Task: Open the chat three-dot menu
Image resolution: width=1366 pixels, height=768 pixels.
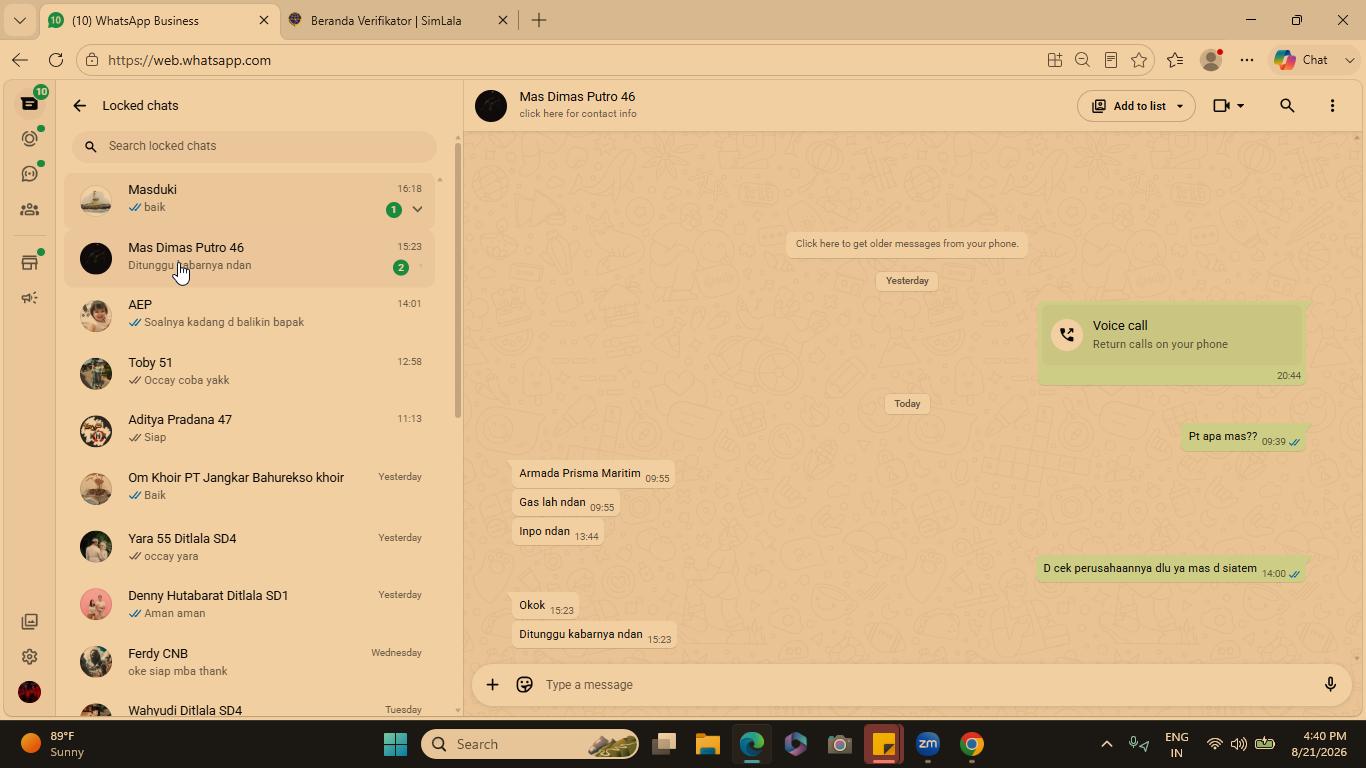Action: [x=1332, y=106]
